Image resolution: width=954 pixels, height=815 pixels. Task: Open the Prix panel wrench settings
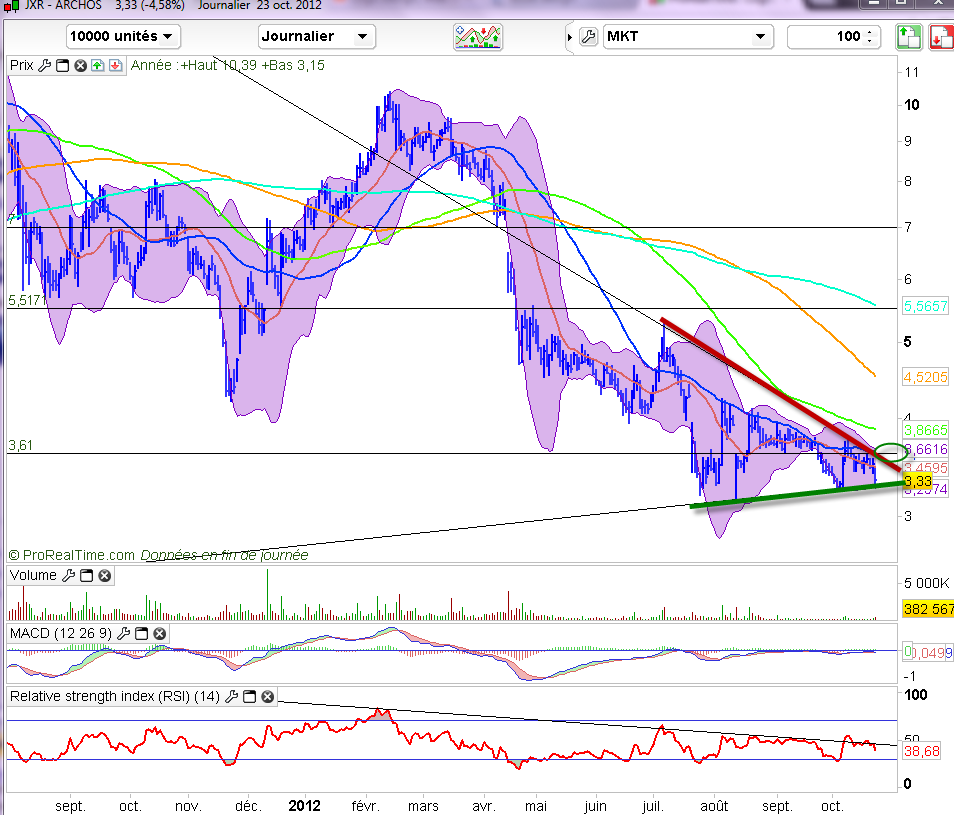coord(44,66)
